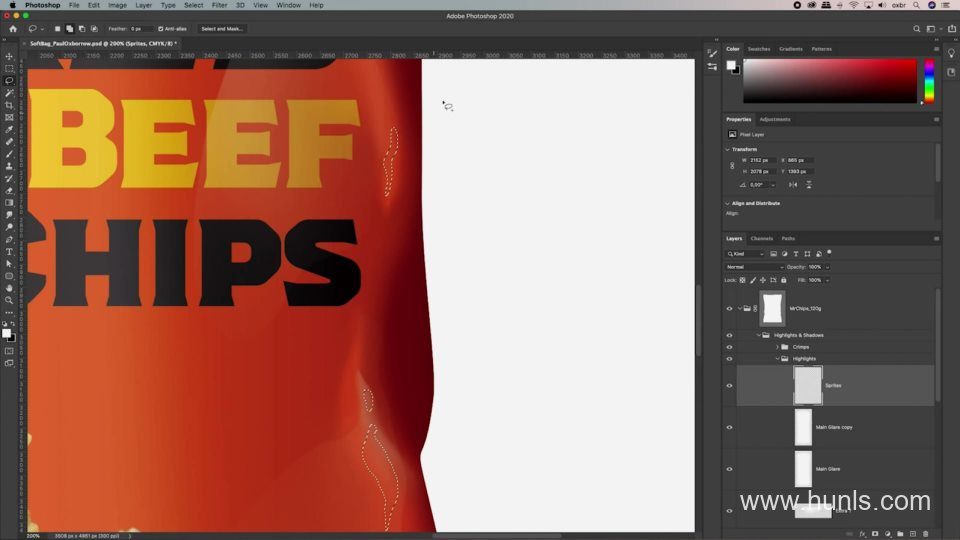Select the Lasso tool in toolbar

pos(9,81)
